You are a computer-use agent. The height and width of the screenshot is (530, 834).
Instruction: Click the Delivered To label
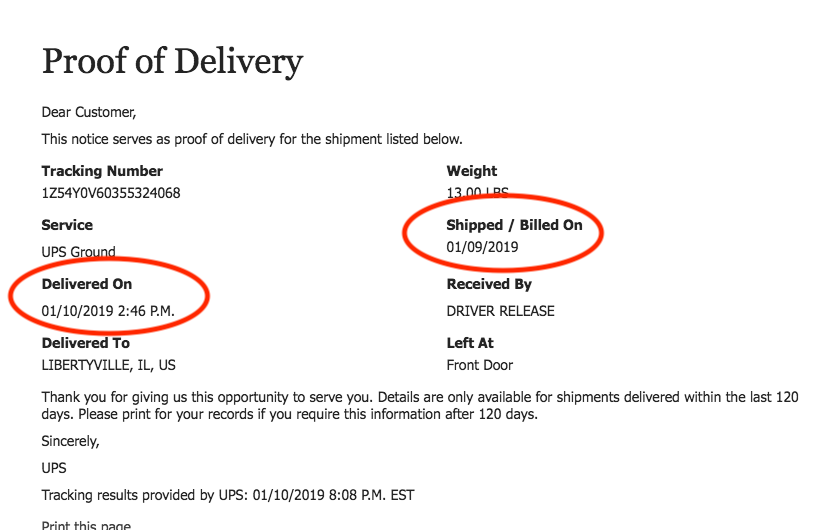[86, 343]
